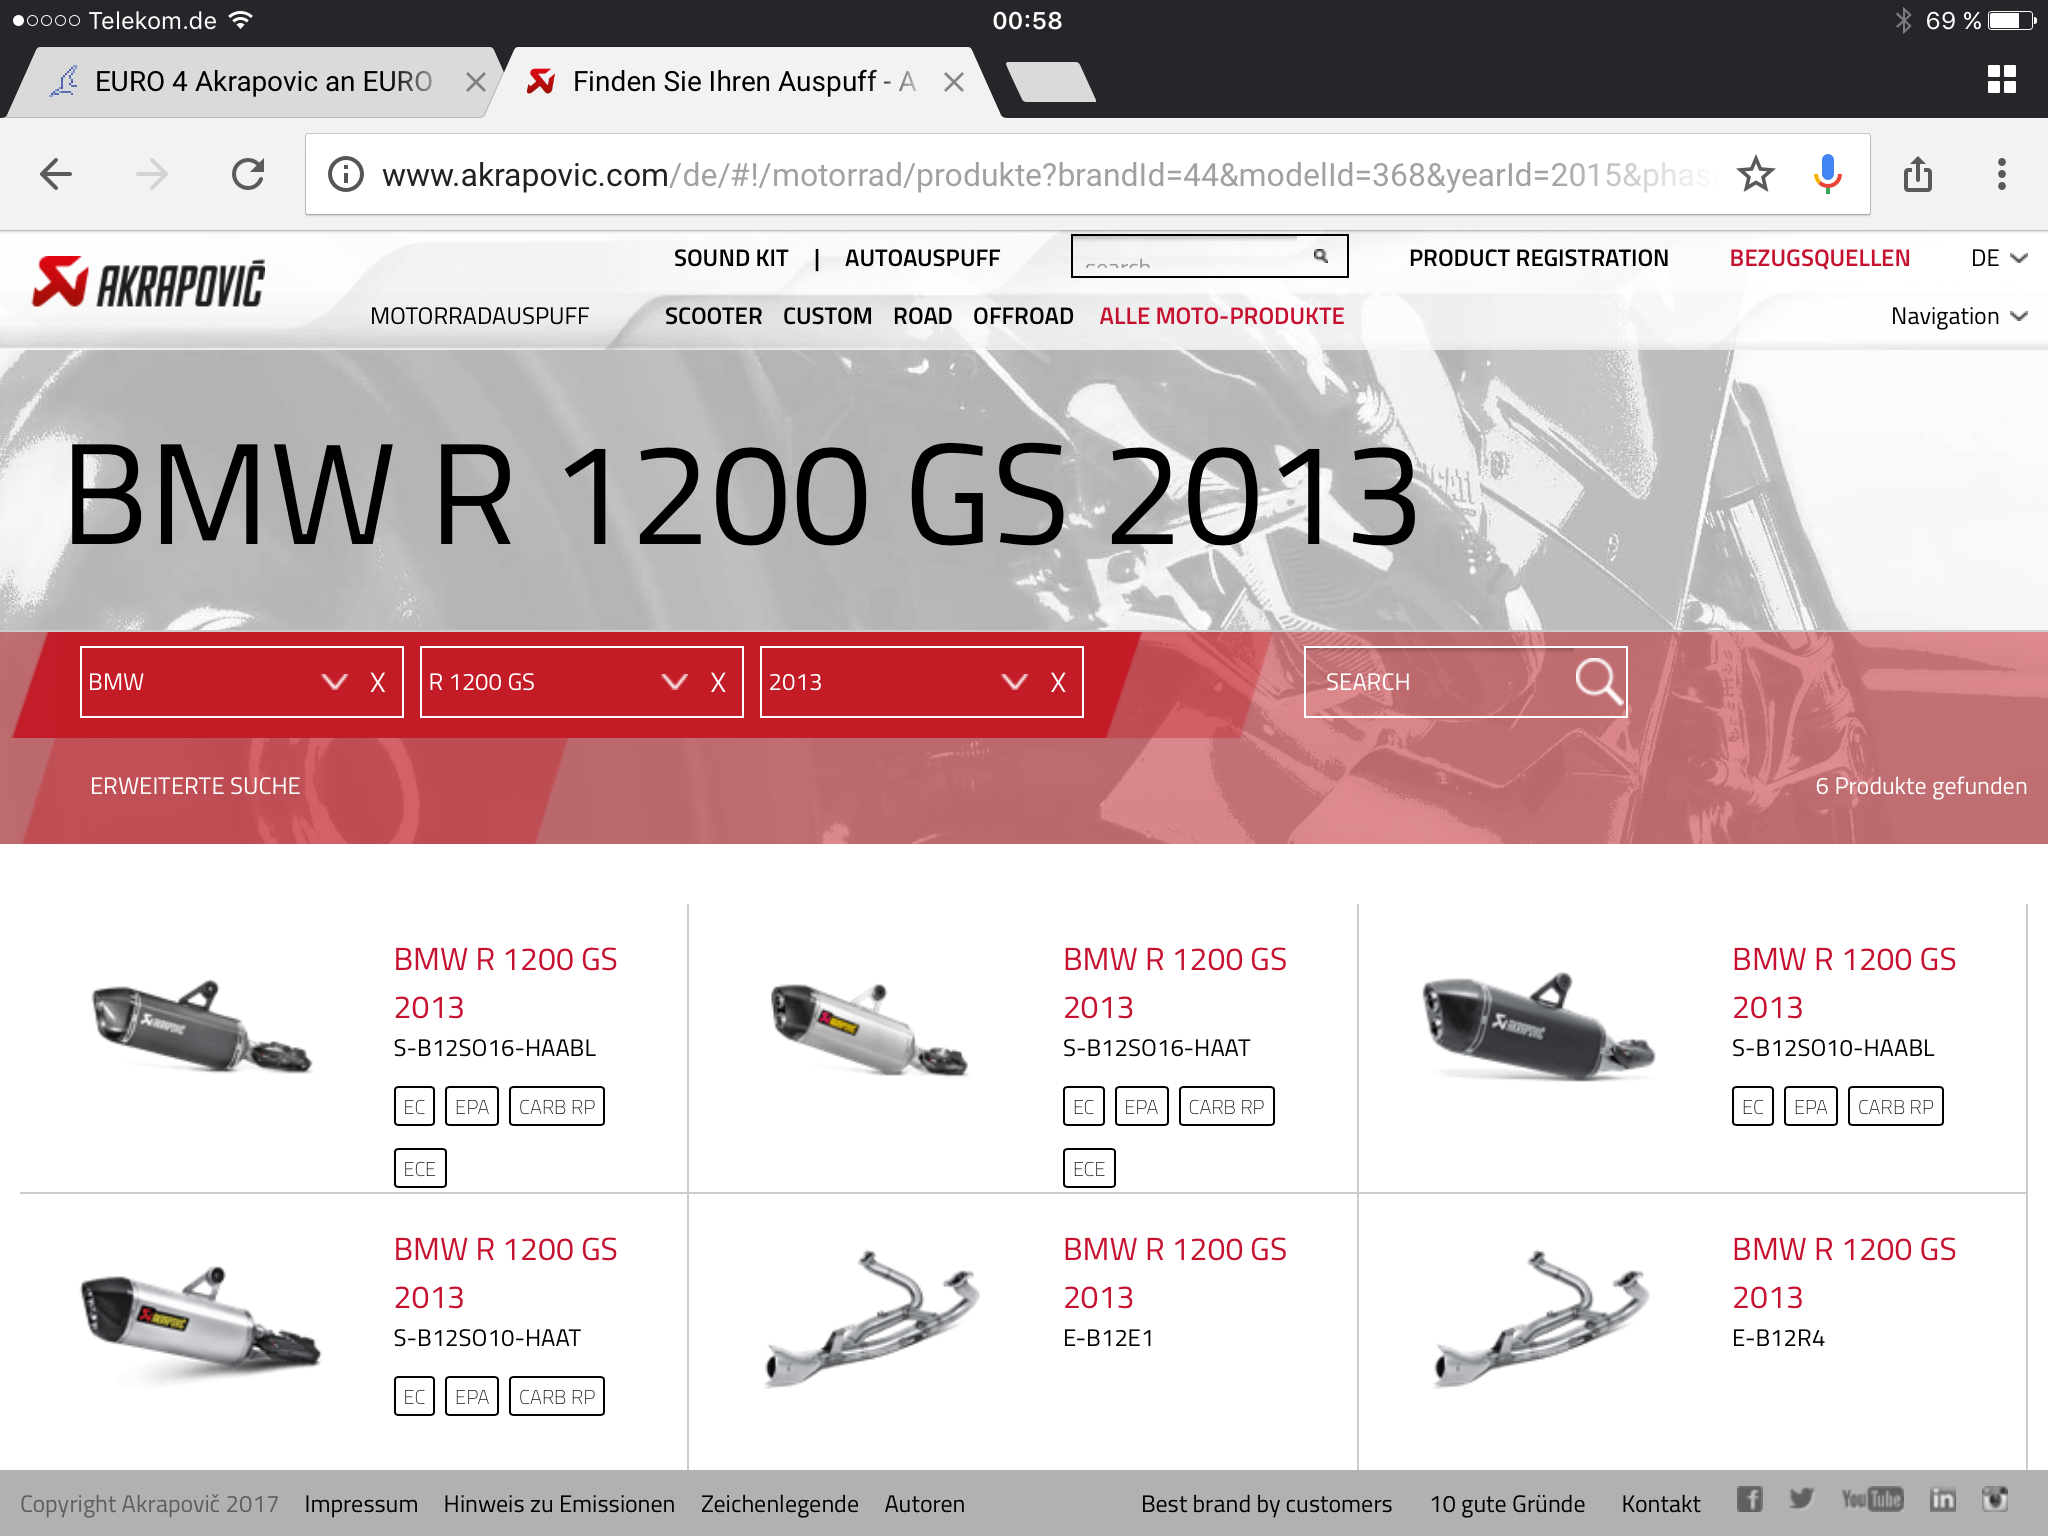2048x1536 pixels.
Task: Open the share sheet icon
Action: pos(1917,175)
